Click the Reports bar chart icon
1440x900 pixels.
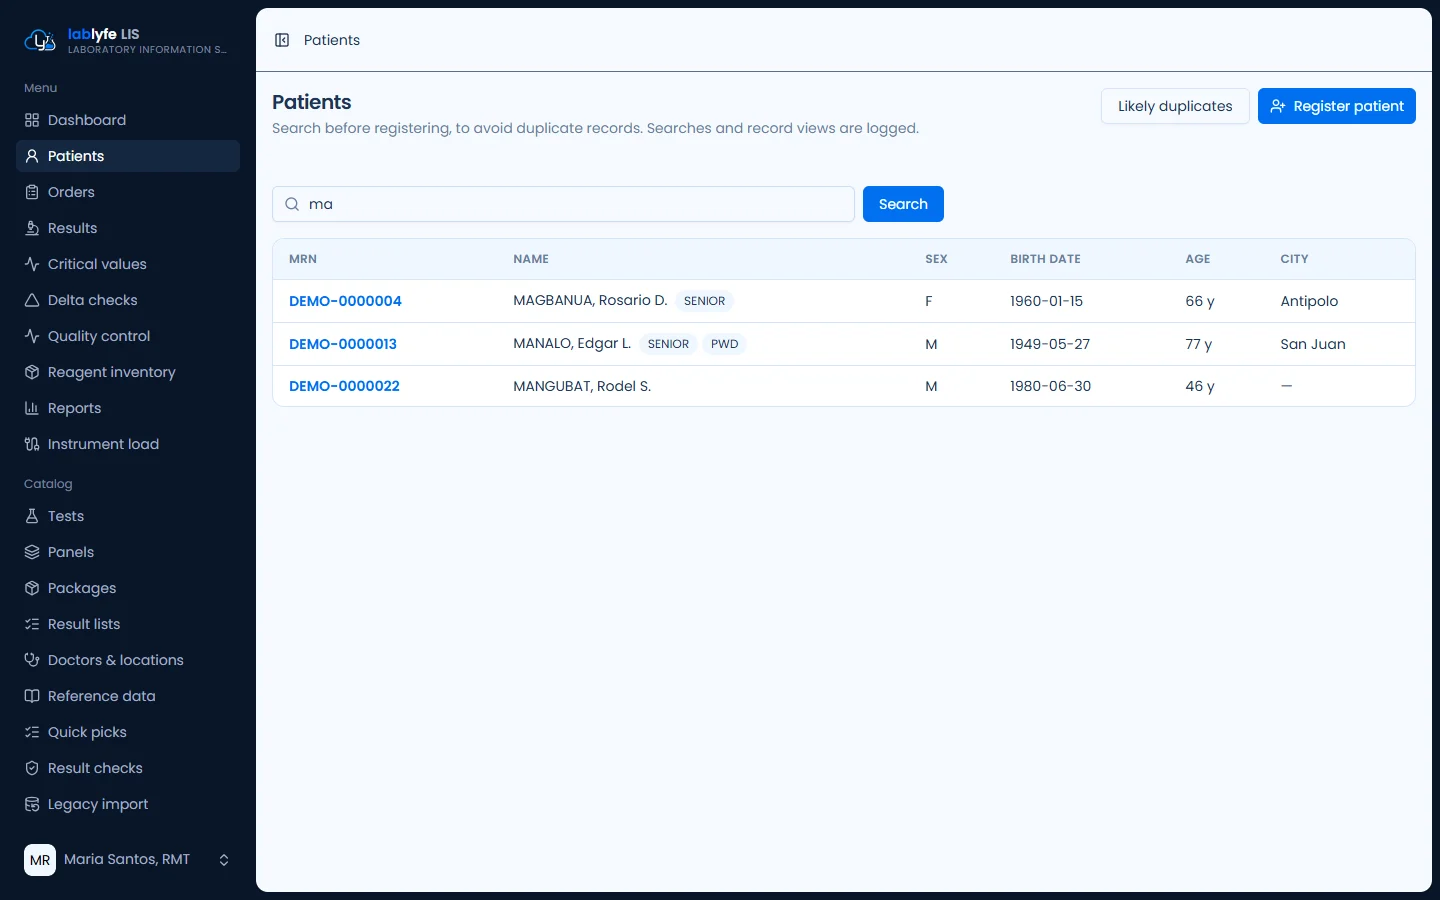tap(32, 408)
